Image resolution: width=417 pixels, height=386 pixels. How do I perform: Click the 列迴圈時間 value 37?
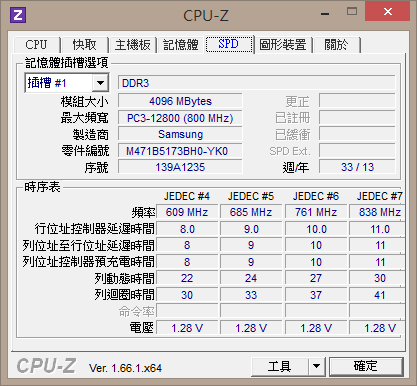pos(316,295)
